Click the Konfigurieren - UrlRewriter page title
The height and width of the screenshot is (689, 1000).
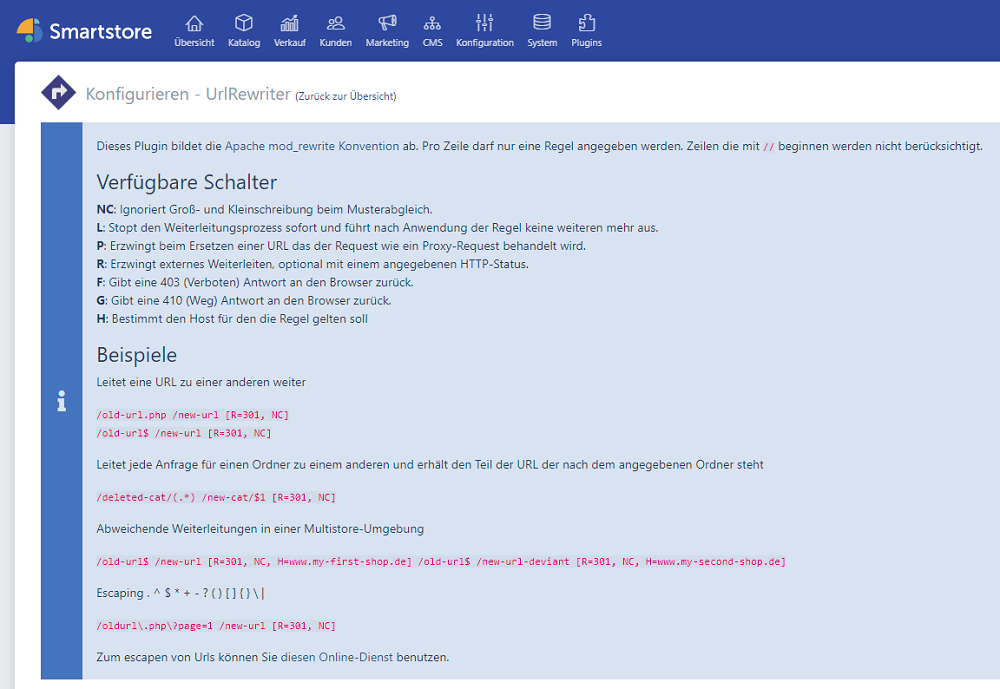click(188, 94)
